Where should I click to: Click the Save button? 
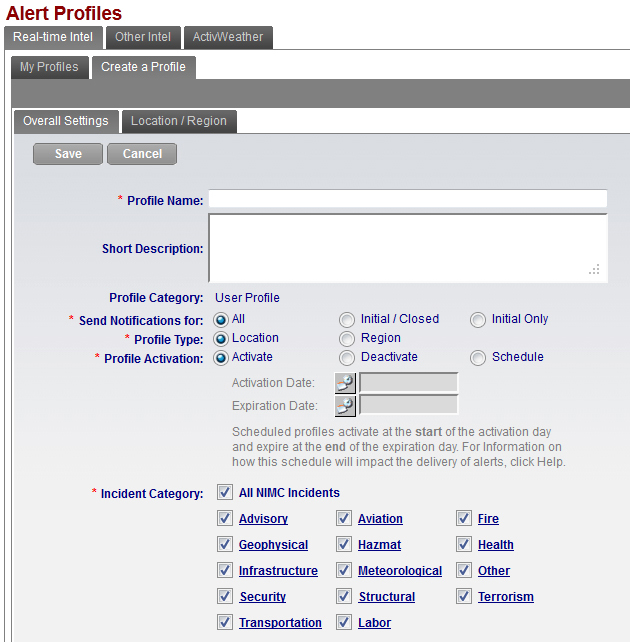coord(68,154)
